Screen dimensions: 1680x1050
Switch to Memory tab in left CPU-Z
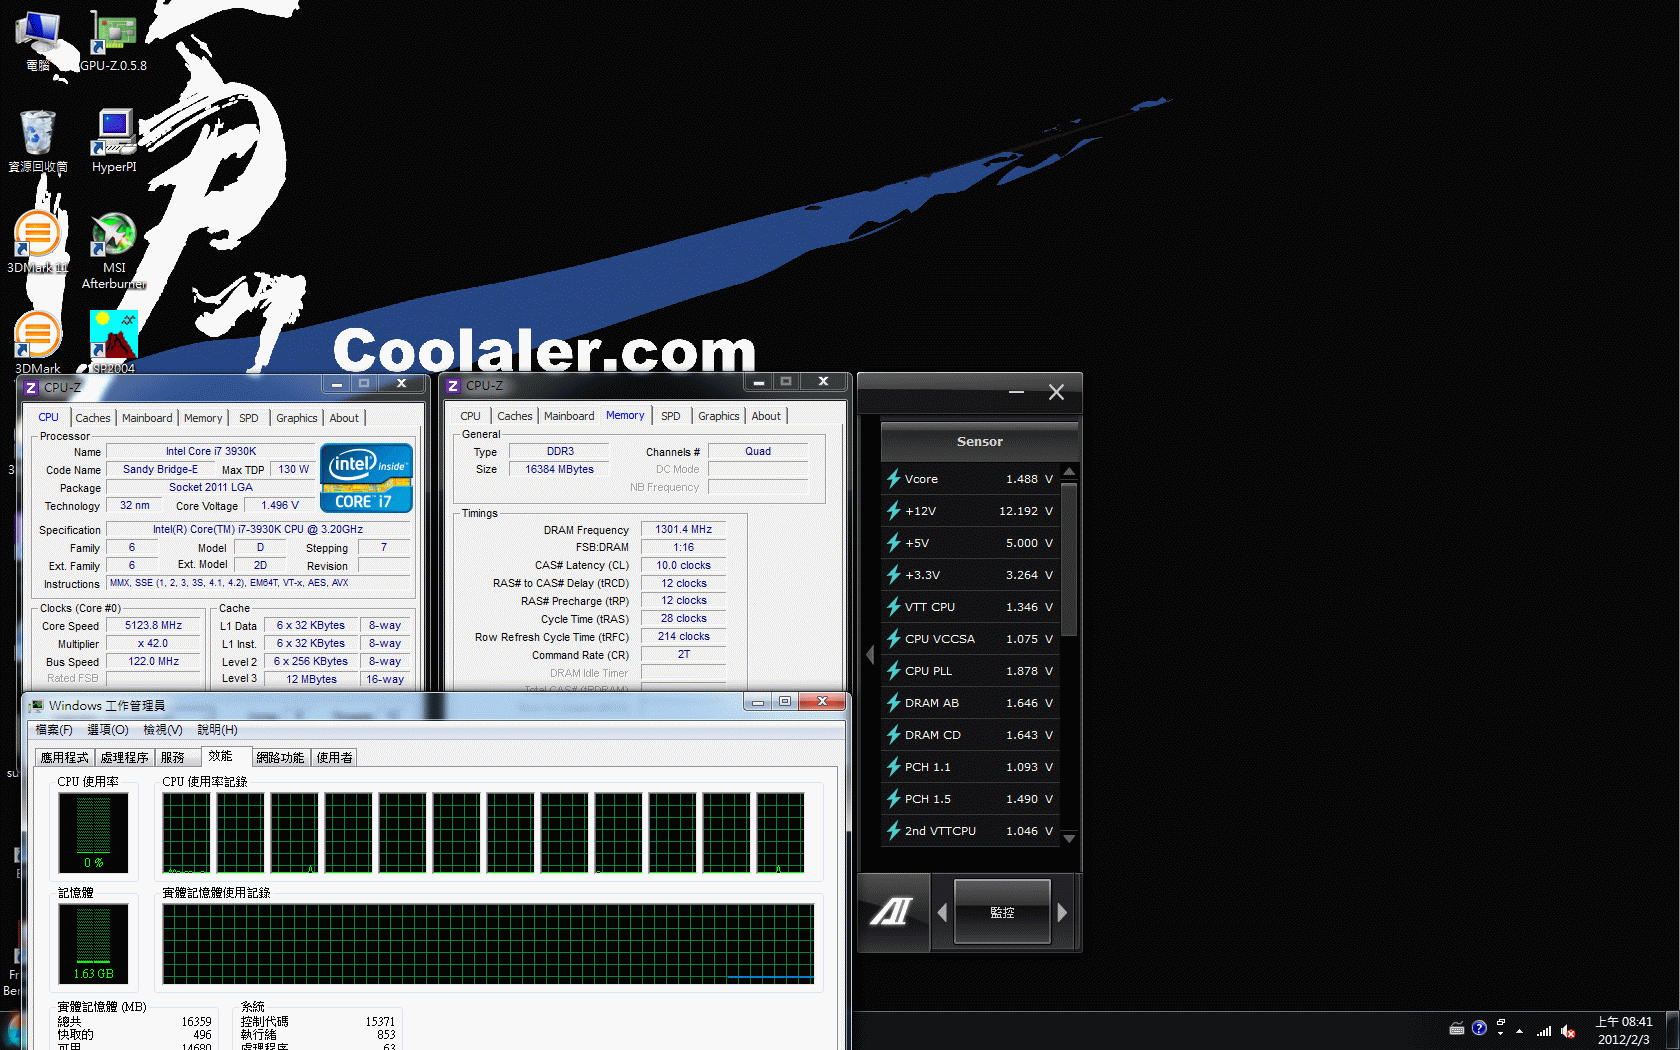(x=203, y=418)
